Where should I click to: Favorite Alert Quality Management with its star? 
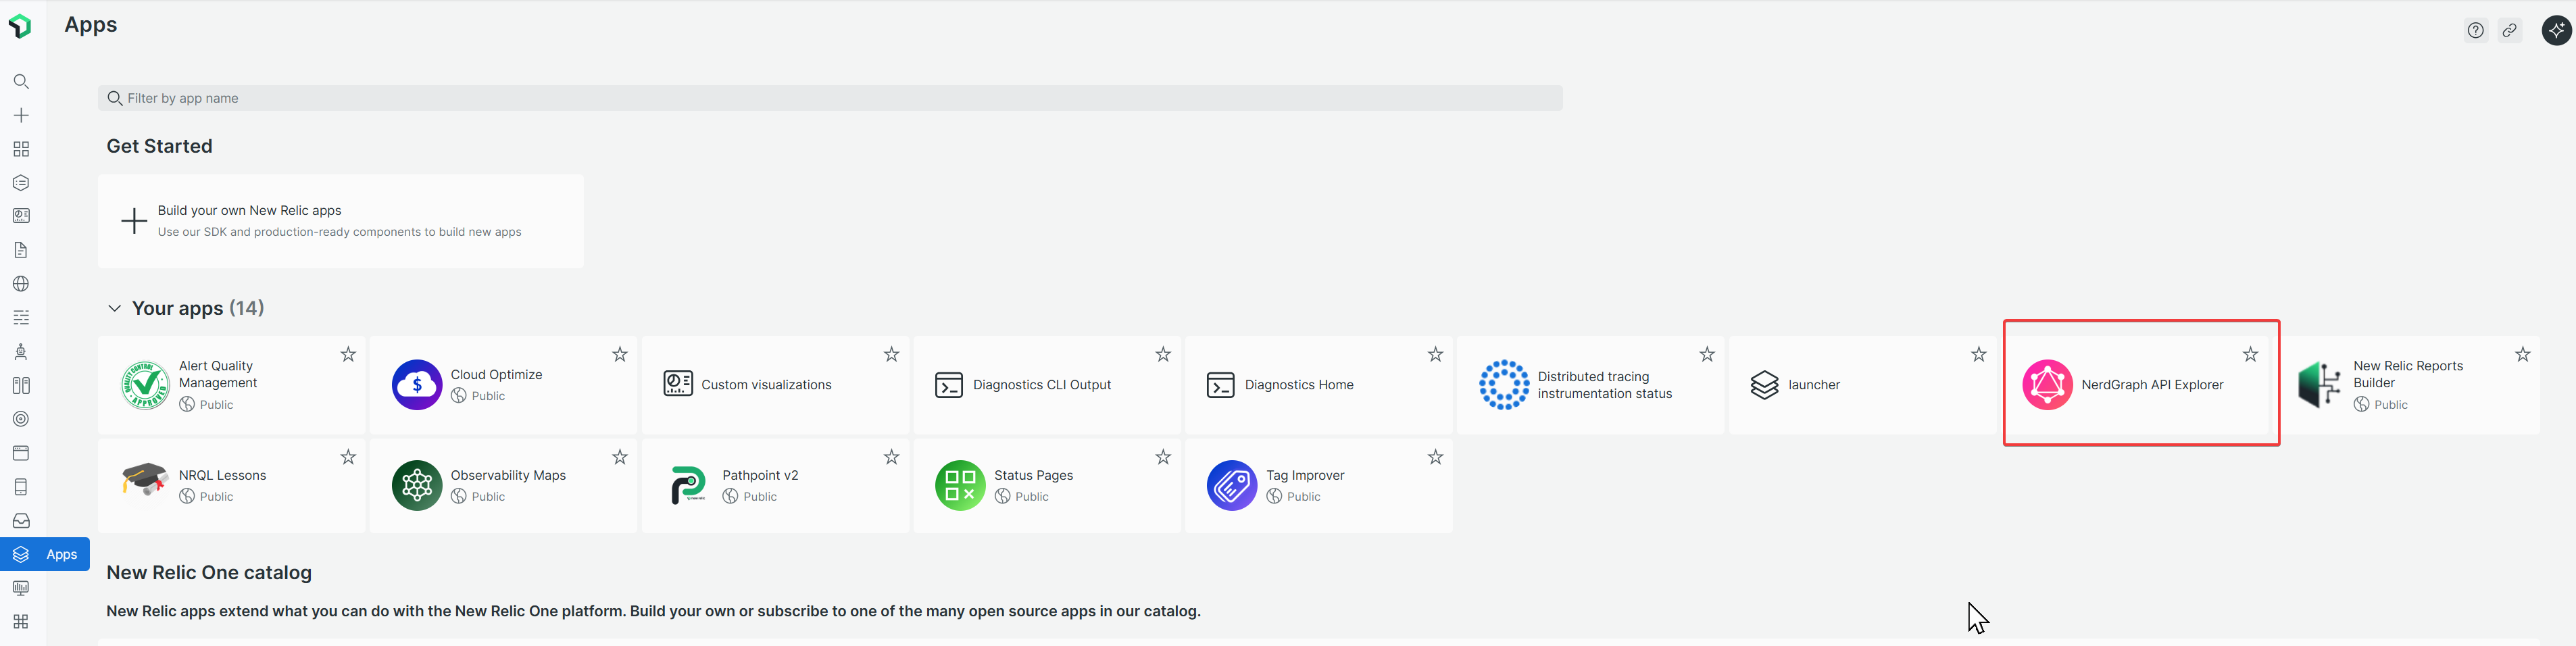[348, 354]
